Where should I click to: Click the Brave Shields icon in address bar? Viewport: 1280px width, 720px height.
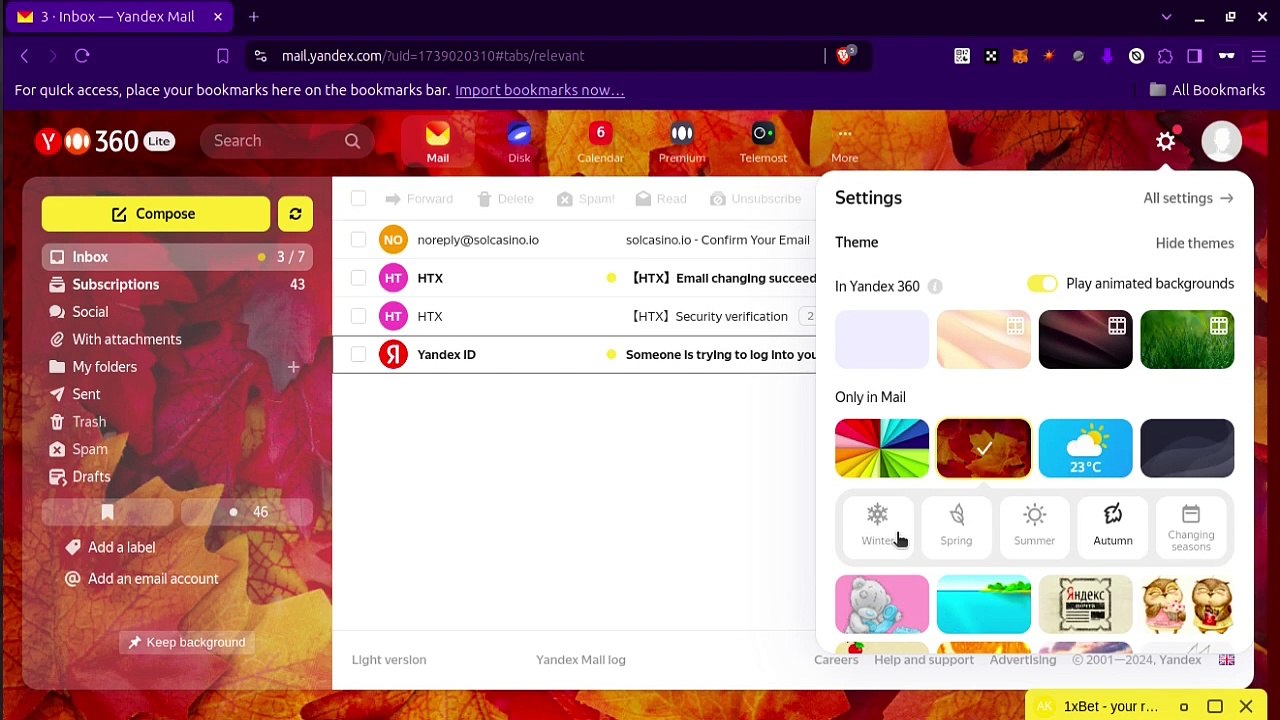click(844, 56)
